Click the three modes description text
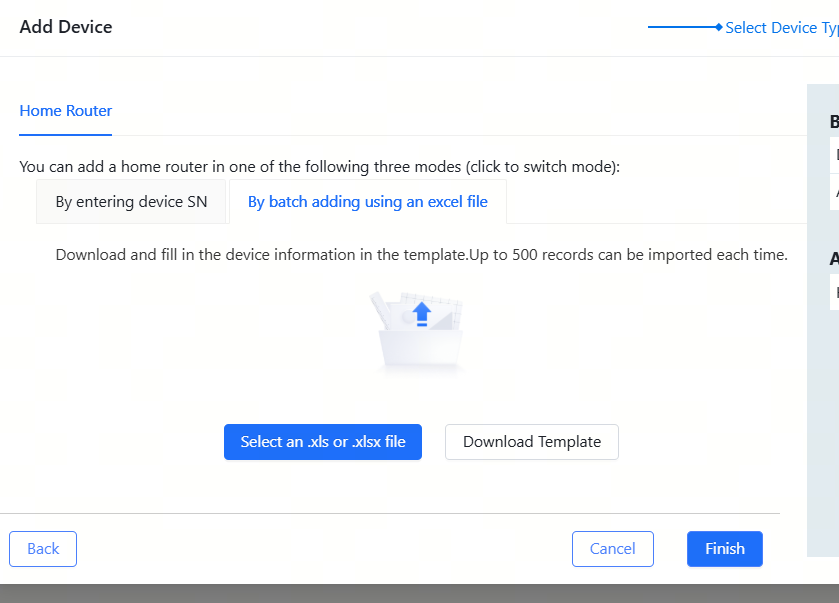 pos(319,166)
